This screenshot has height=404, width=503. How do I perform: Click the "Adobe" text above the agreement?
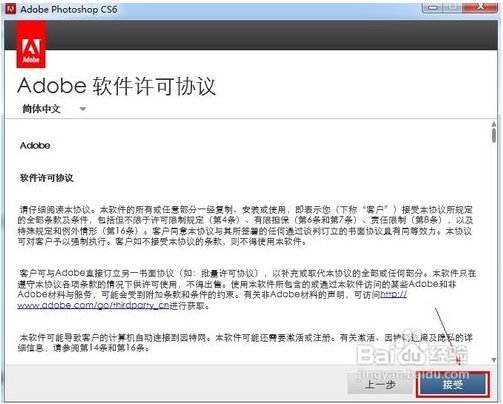tap(35, 145)
